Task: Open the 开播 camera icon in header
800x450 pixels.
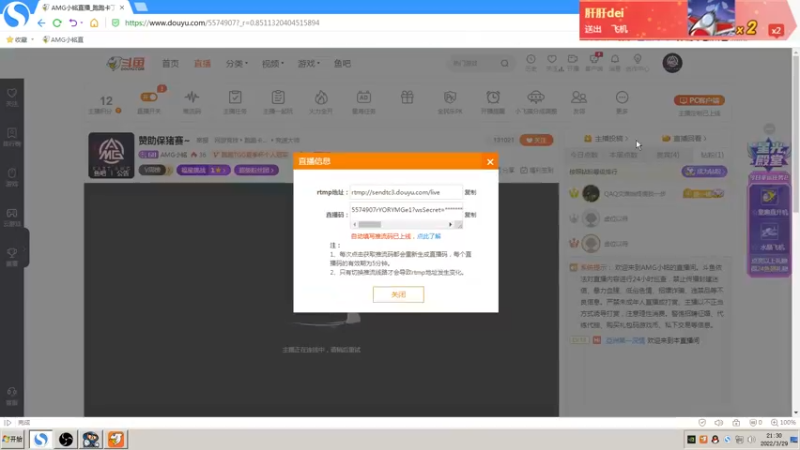Action: (572, 60)
